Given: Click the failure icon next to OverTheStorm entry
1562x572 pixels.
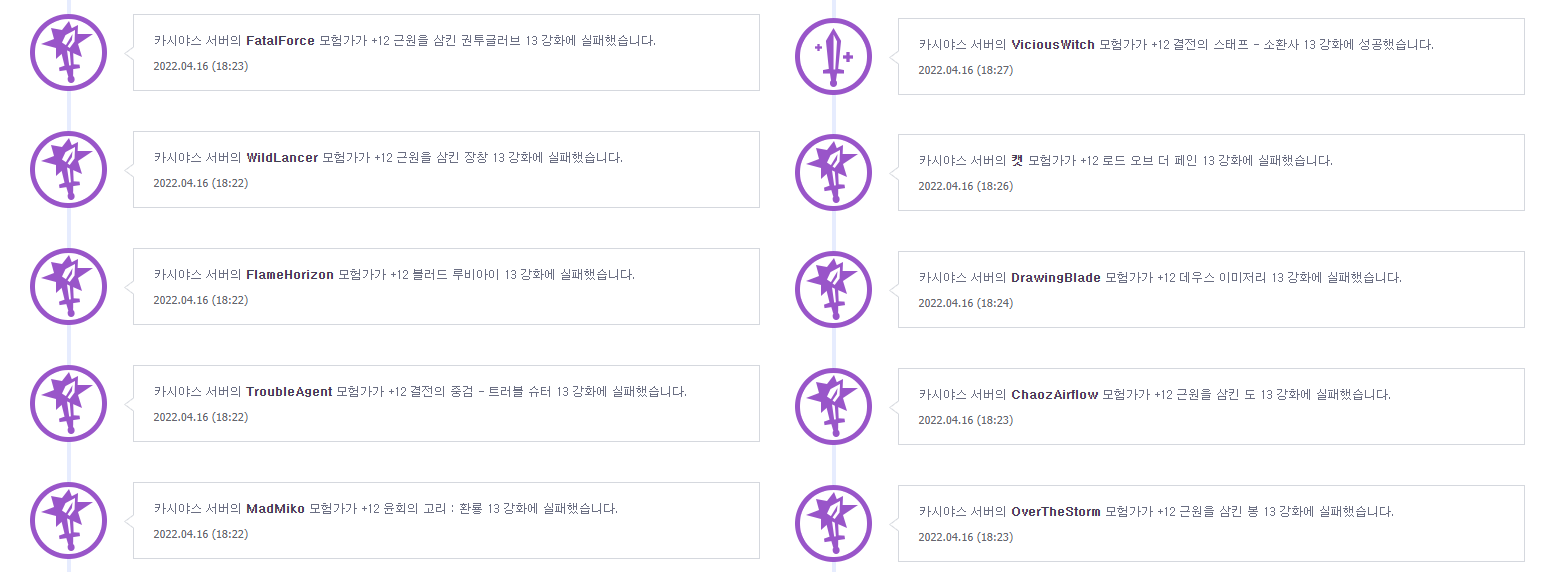Looking at the screenshot, I should coord(833,524).
